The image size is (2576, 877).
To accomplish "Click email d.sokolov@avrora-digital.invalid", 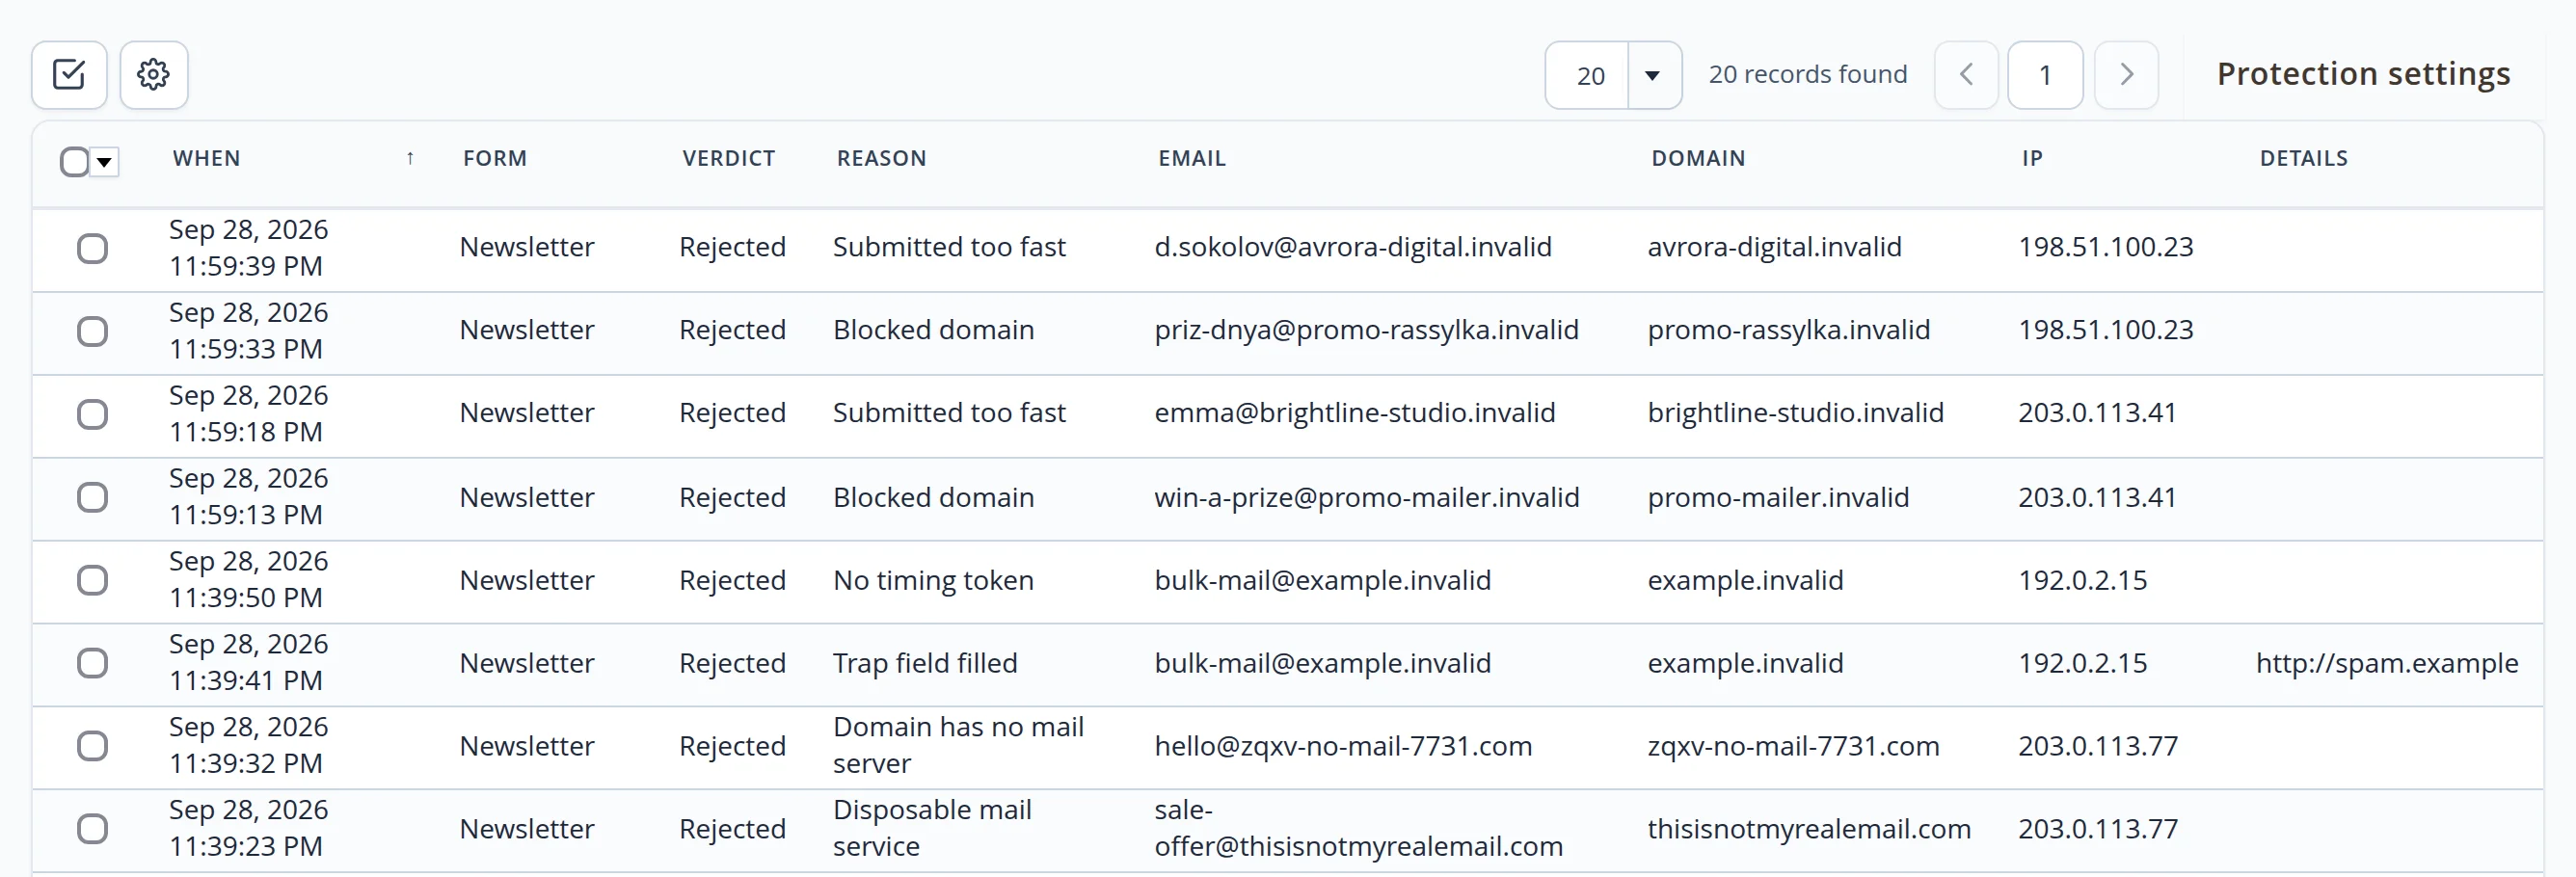I will [1353, 247].
